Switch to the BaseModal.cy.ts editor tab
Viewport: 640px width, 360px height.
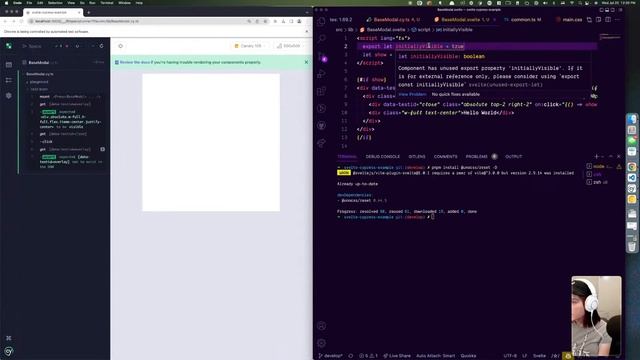[393, 20]
